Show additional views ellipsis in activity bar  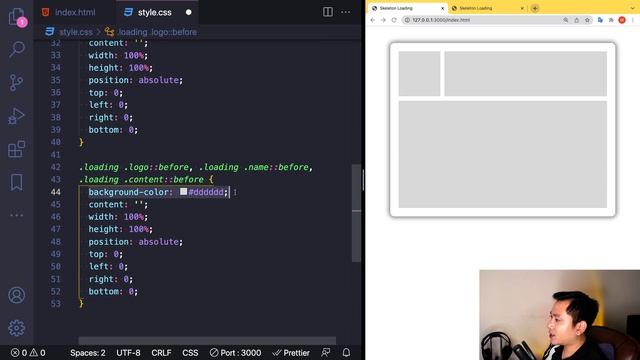(x=16, y=215)
